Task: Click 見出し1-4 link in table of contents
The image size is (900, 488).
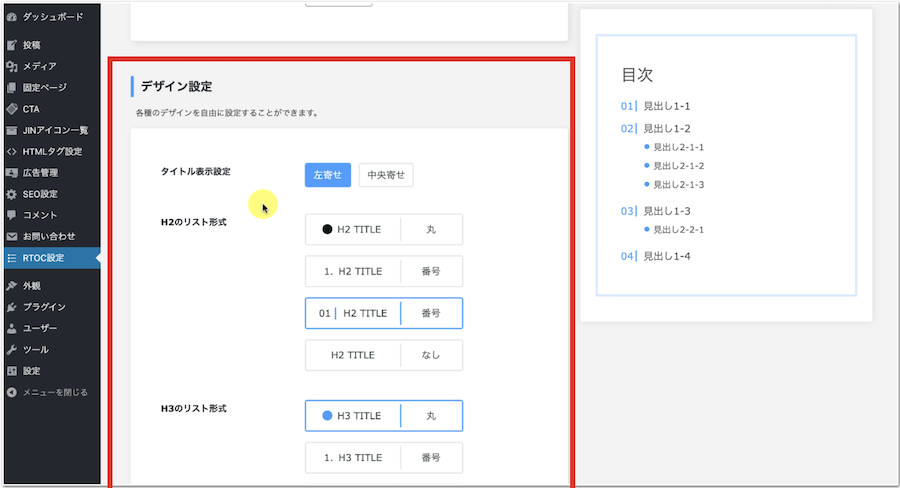Action: (666, 256)
